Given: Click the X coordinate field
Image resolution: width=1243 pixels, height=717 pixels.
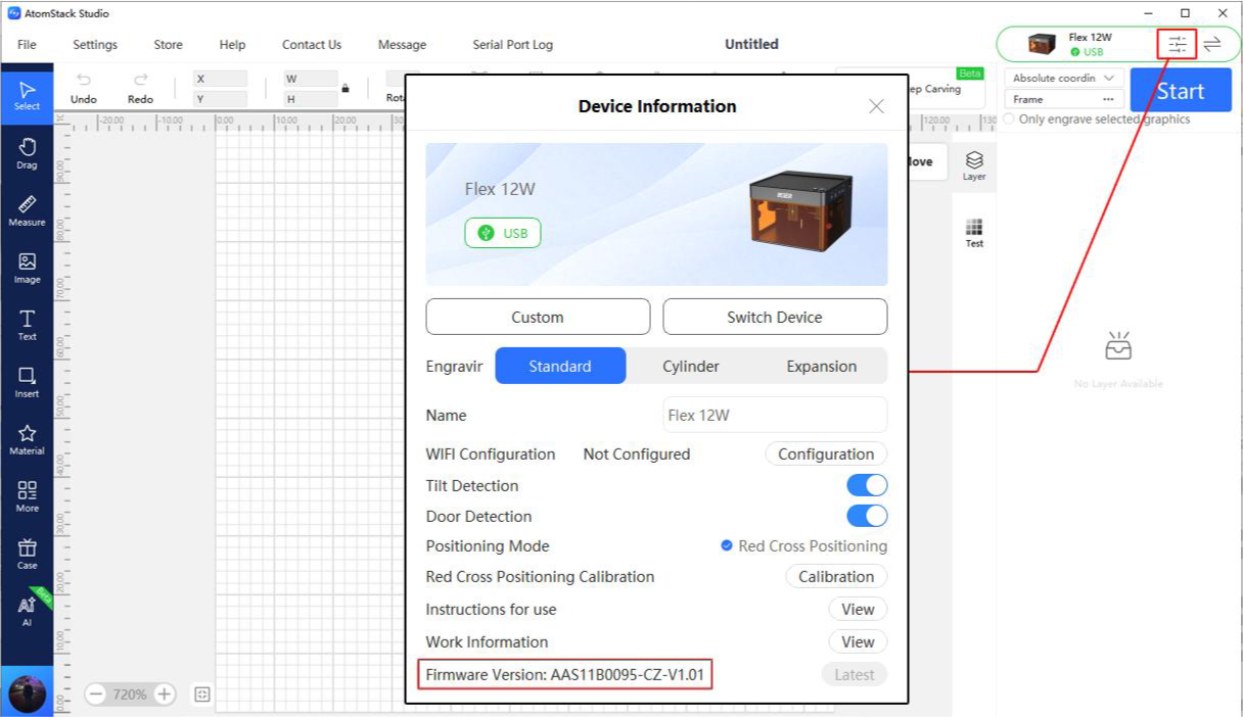Looking at the screenshot, I should click(221, 78).
